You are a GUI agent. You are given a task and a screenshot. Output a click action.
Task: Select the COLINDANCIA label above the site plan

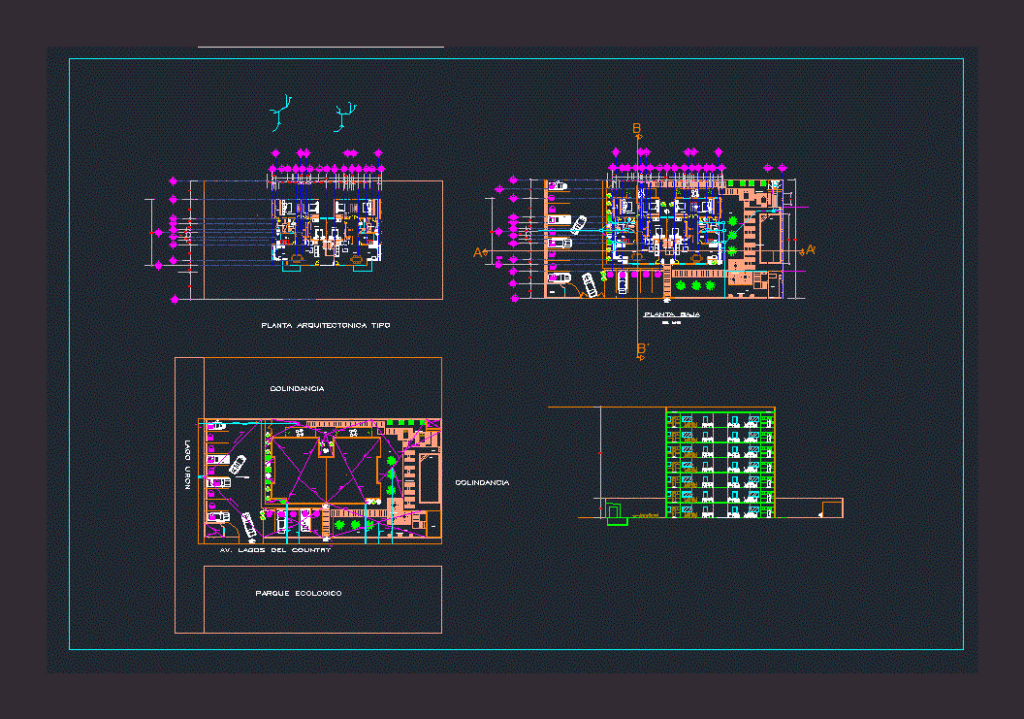(297, 389)
